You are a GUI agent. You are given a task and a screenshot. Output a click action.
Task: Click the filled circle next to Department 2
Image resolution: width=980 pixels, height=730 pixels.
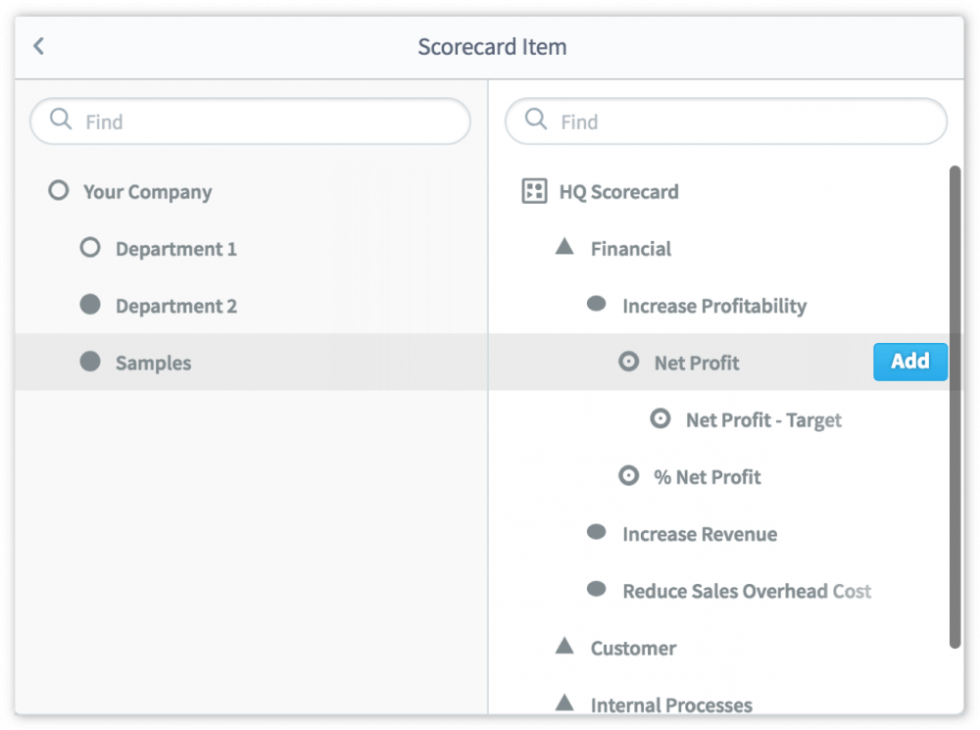90,304
